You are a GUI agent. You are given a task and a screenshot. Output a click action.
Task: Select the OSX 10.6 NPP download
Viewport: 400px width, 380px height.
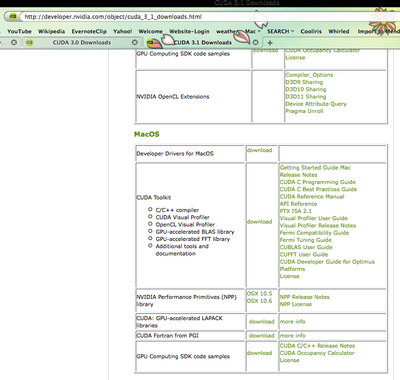point(259,301)
